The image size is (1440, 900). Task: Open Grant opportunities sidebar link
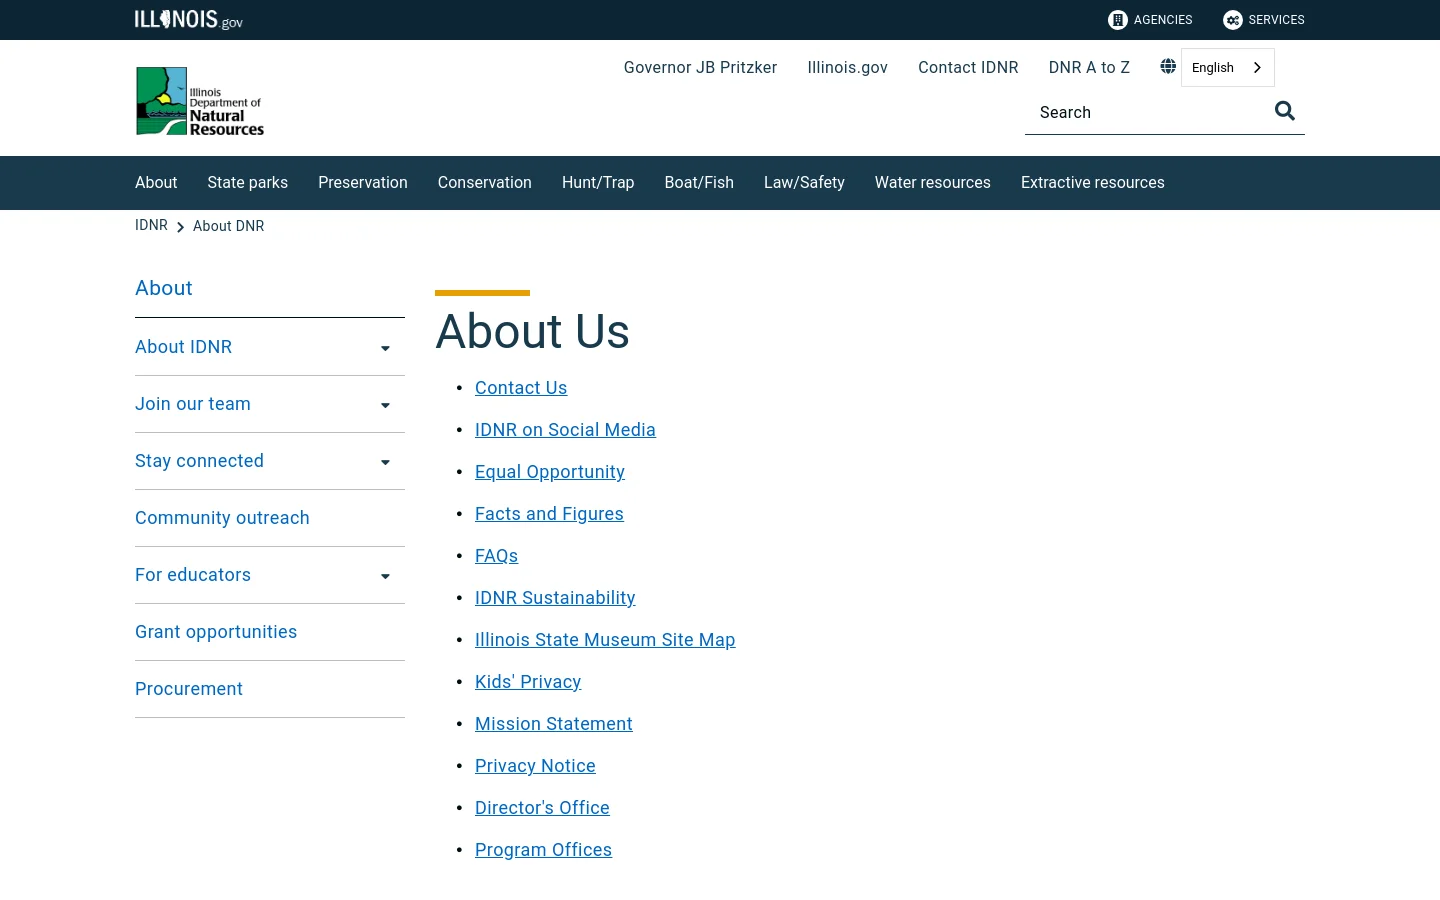(x=216, y=632)
